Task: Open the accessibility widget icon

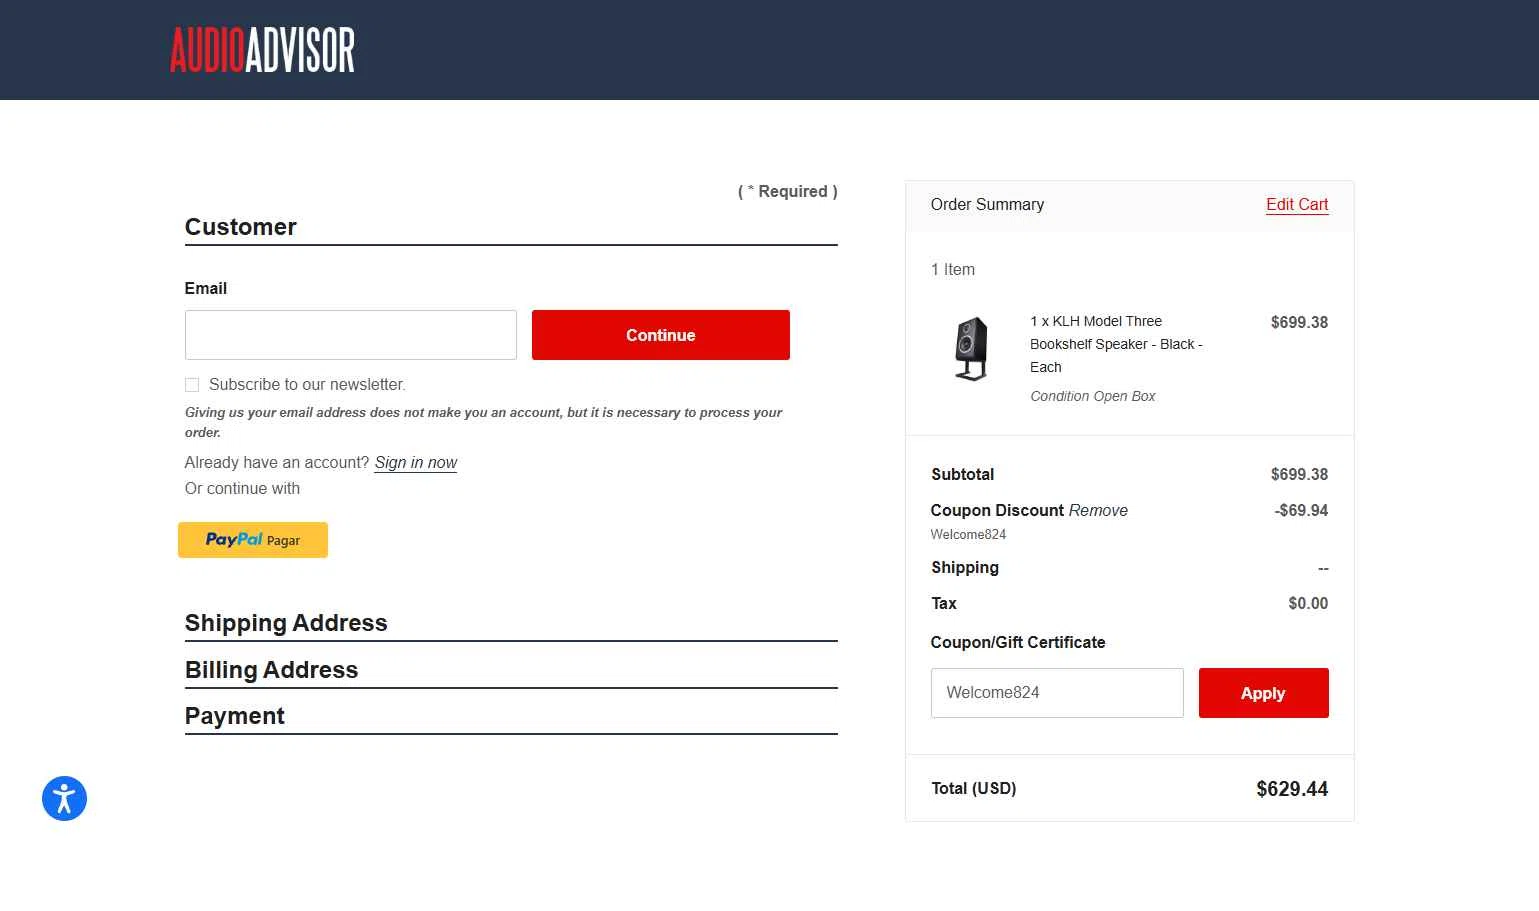Action: [x=64, y=798]
